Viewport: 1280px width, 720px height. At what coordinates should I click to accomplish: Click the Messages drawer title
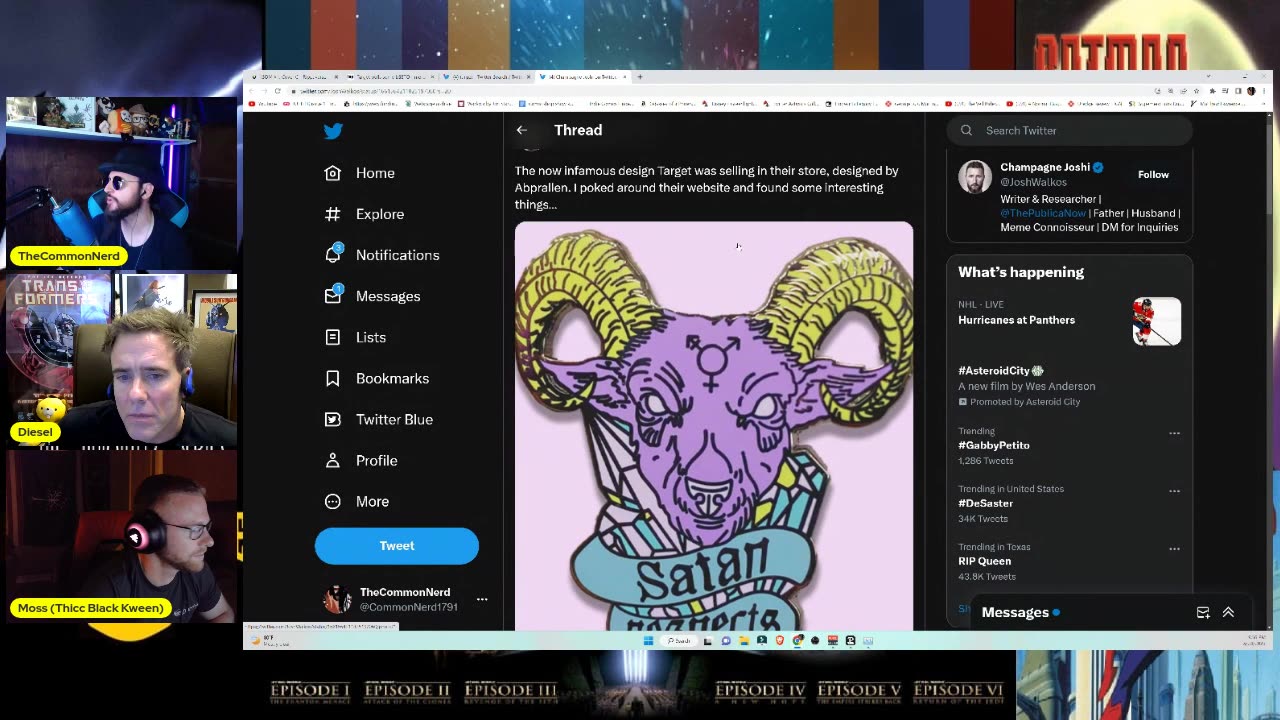[x=1015, y=612]
